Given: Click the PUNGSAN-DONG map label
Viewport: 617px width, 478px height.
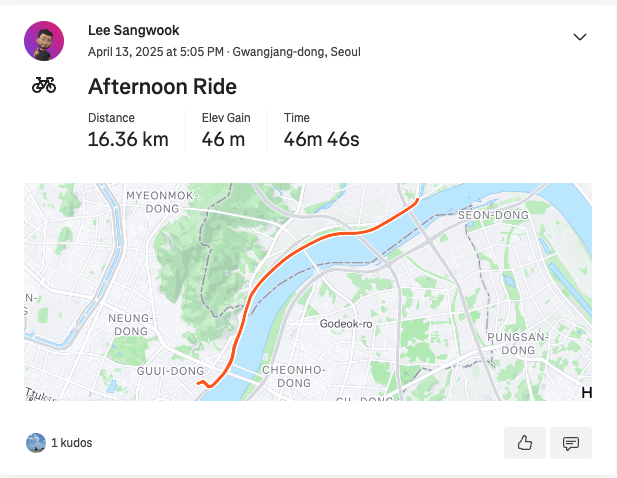Looking at the screenshot, I should click(518, 343).
